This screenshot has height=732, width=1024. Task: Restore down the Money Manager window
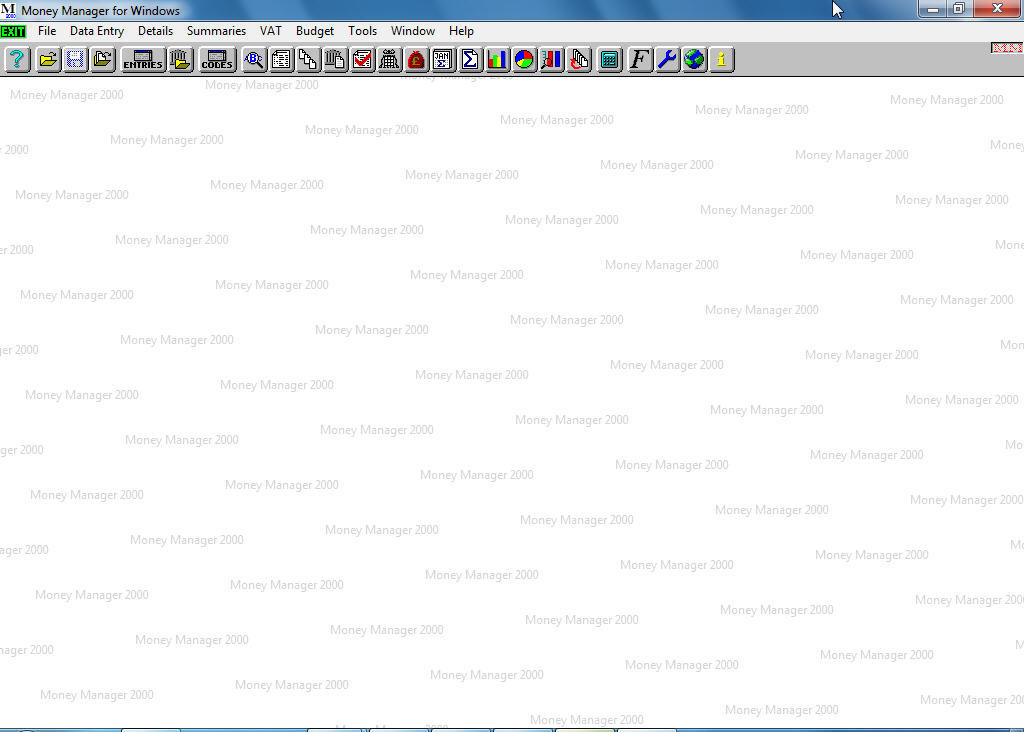[959, 9]
